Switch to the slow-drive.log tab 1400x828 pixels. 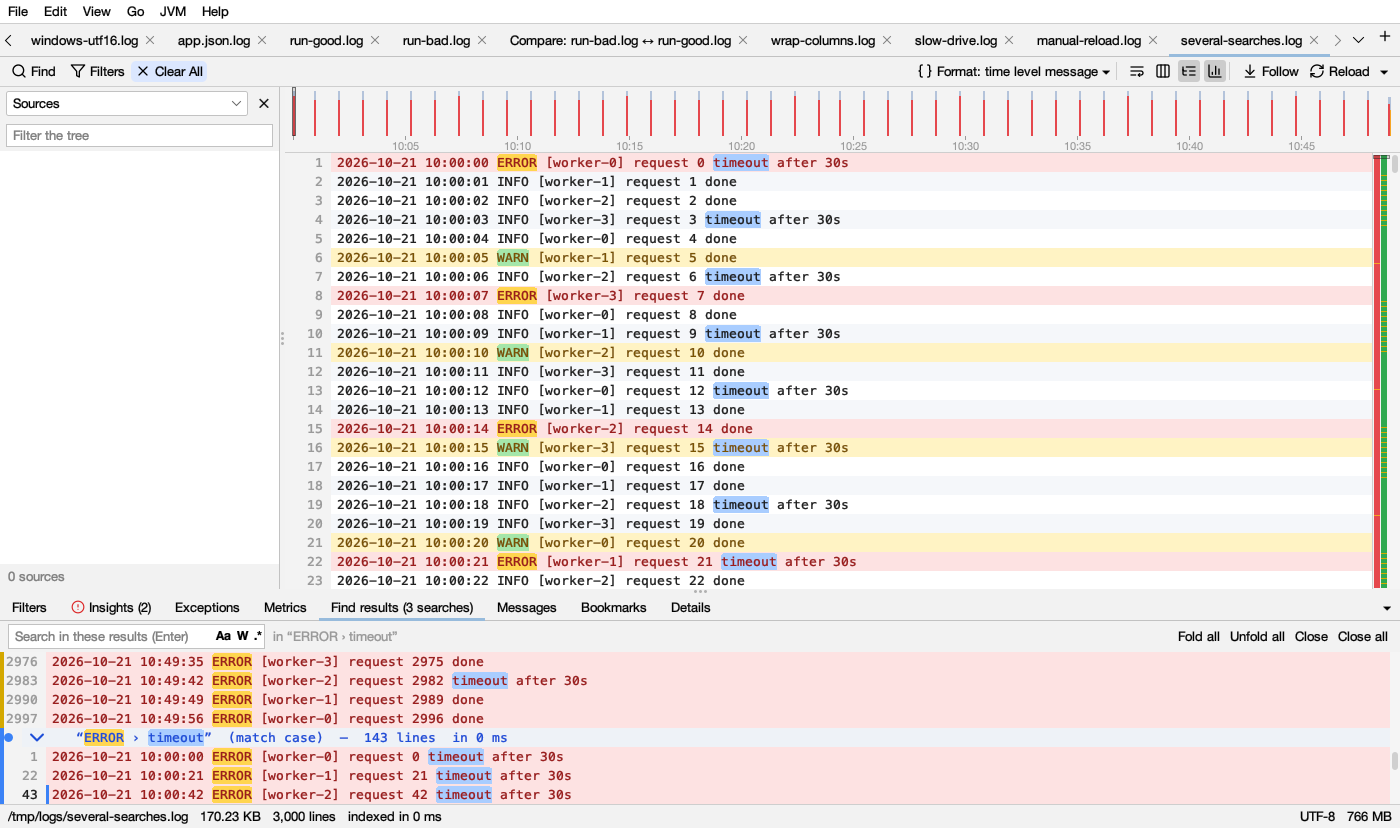(955, 40)
